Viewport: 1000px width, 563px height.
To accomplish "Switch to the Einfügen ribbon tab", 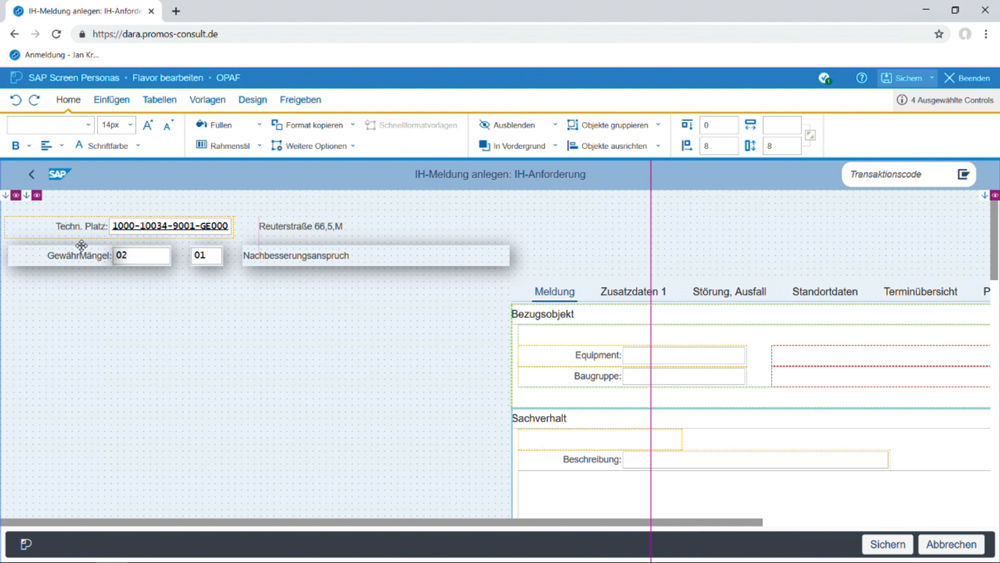I will click(x=111, y=100).
